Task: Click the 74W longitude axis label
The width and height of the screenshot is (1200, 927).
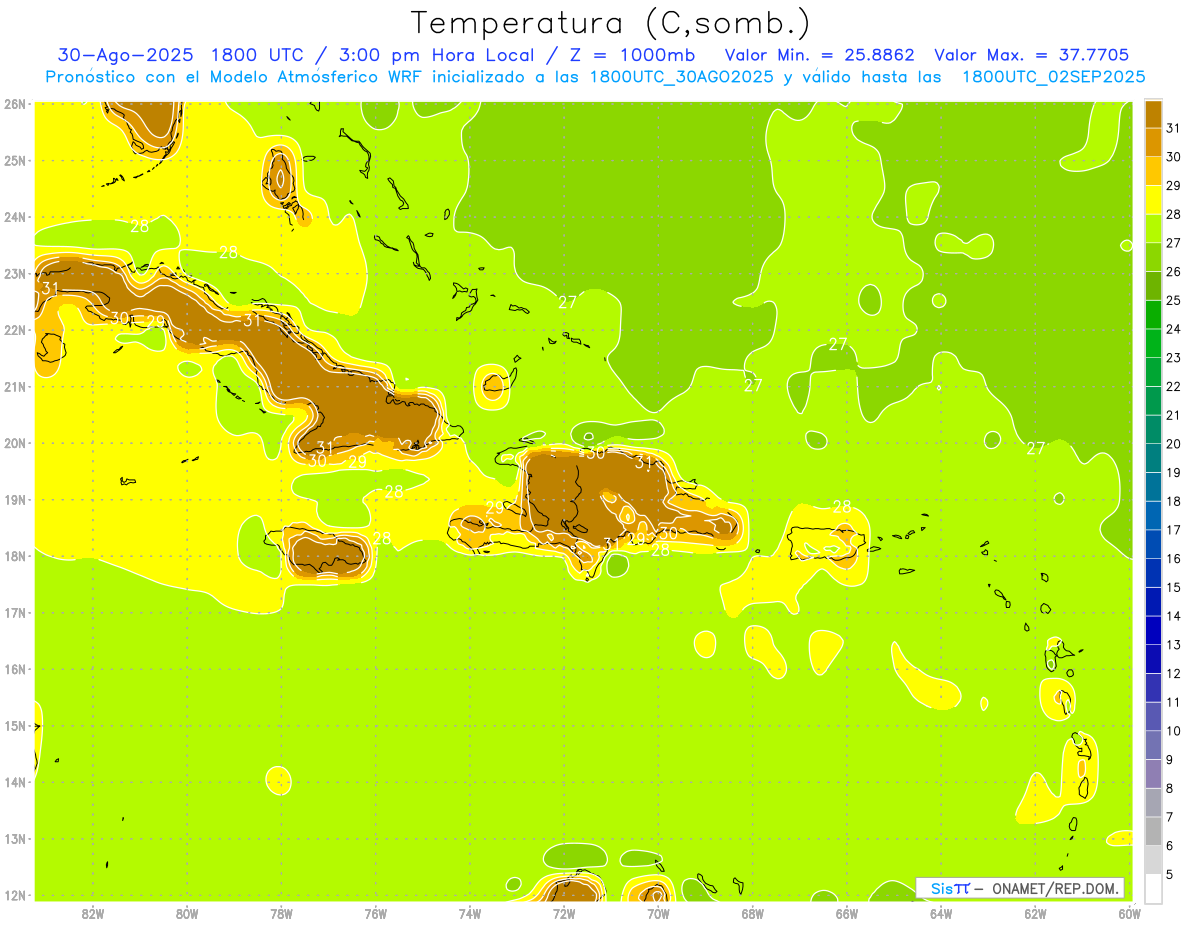Action: coord(470,913)
